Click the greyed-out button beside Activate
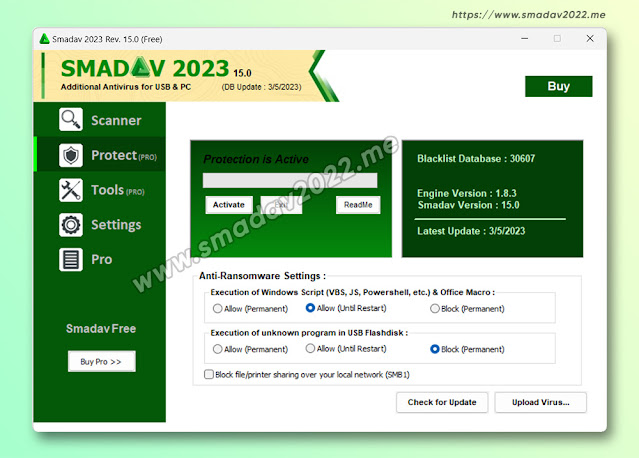This screenshot has width=639, height=458. [281, 205]
